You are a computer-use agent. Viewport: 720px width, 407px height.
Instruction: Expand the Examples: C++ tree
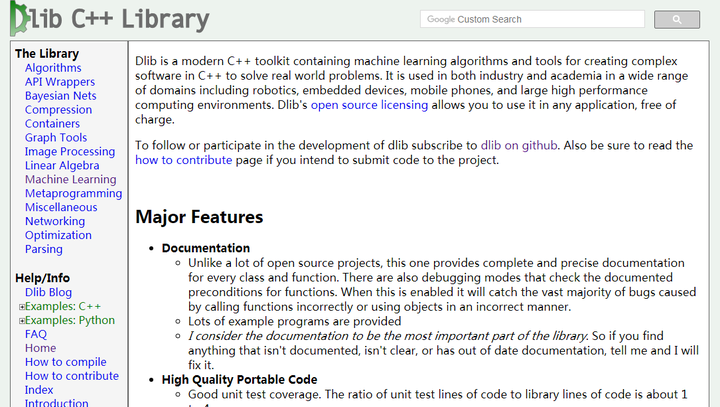coord(22,307)
